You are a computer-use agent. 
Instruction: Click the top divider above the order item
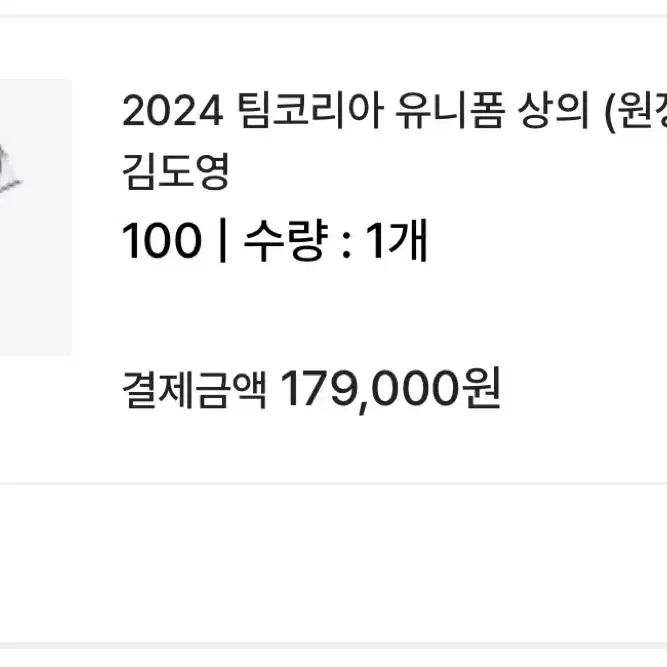pyautogui.click(x=334, y=16)
